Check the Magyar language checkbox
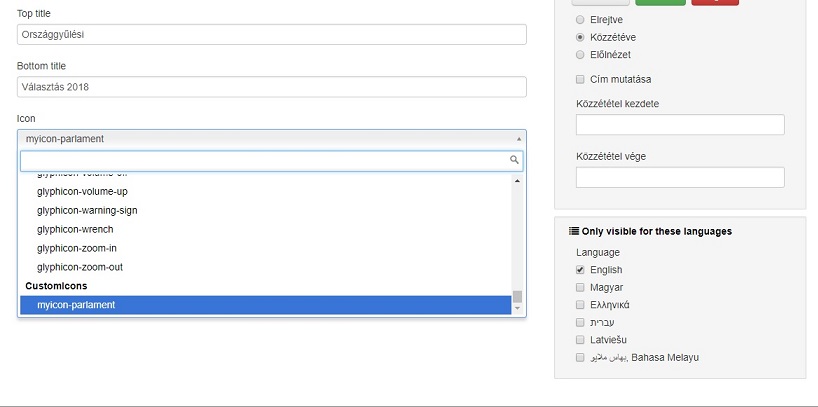 point(580,288)
